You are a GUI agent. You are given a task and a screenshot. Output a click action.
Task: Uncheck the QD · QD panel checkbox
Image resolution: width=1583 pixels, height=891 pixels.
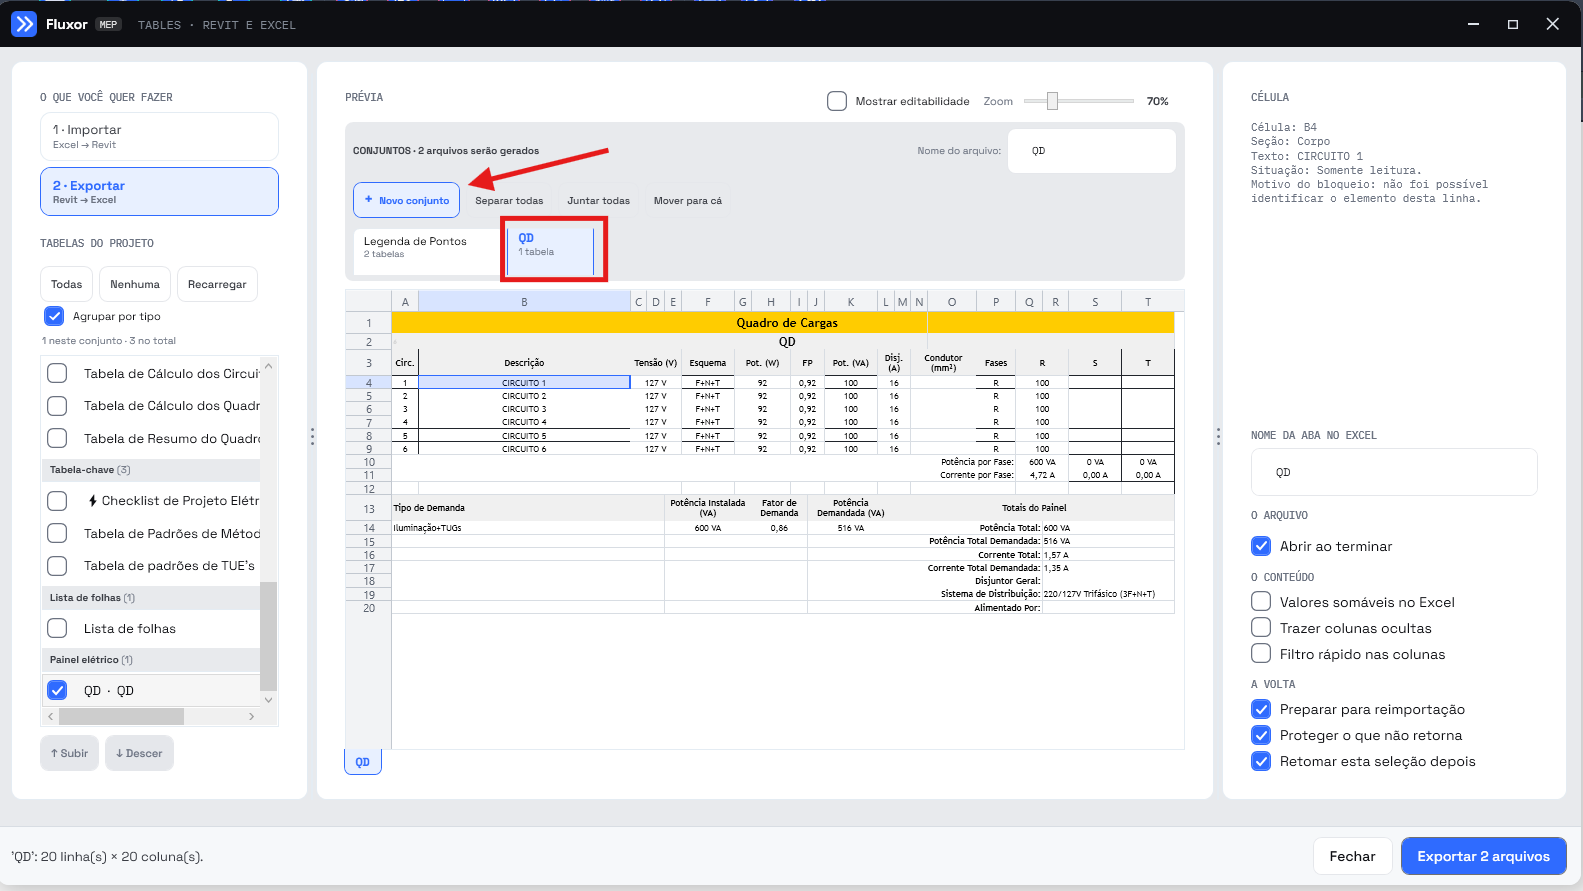[57, 690]
